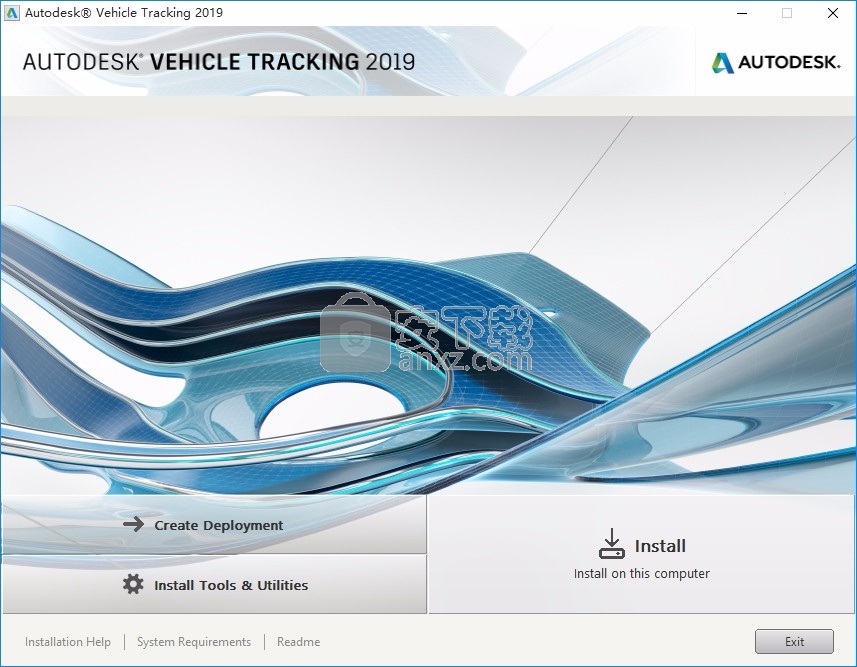
Task: Click the installer title bar app icon
Action: [x=11, y=13]
